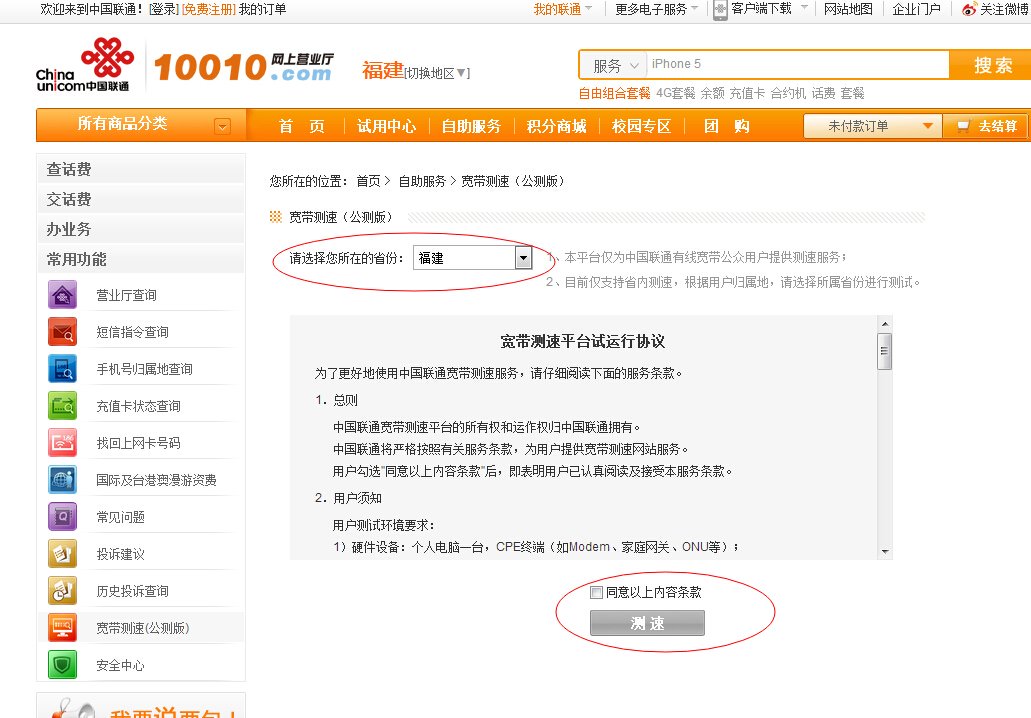Open the 安全中心 security center

(x=62, y=662)
